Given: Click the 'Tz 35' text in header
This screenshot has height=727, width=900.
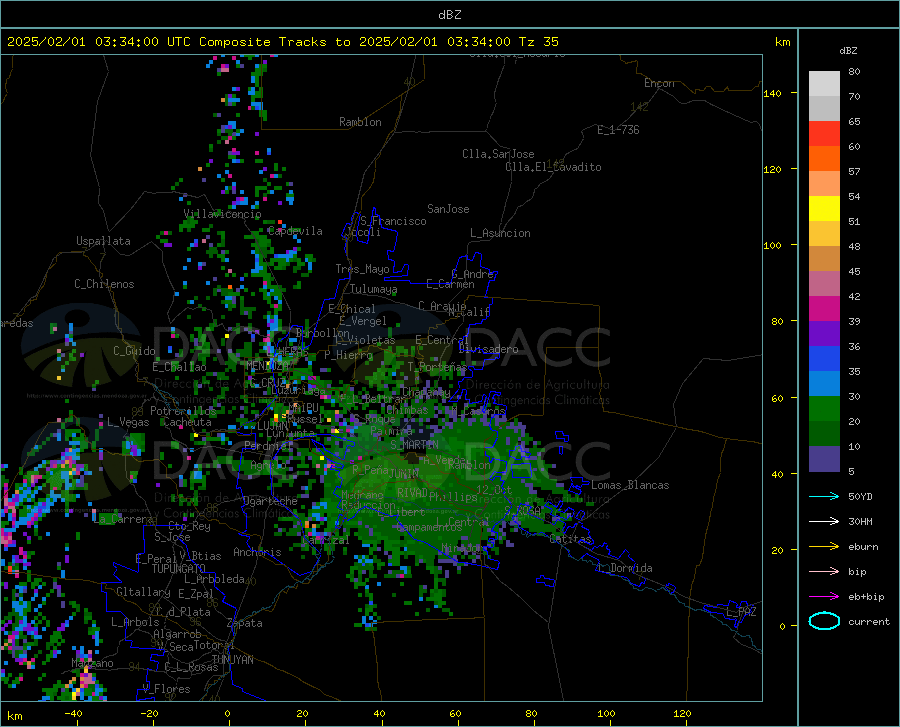Looking at the screenshot, I should pos(539,42).
